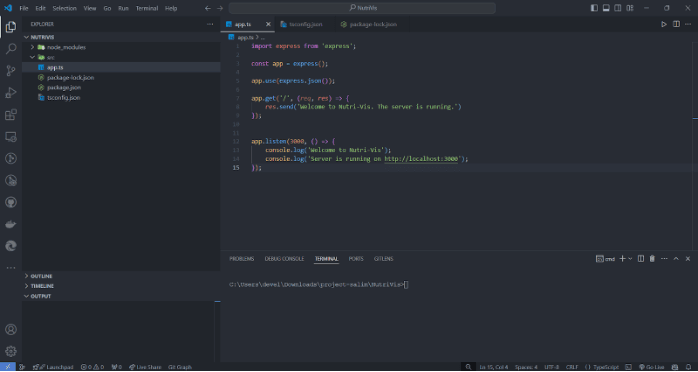The height and width of the screenshot is (372, 698).
Task: Open the Docker view in activity bar
Action: pos(11,224)
